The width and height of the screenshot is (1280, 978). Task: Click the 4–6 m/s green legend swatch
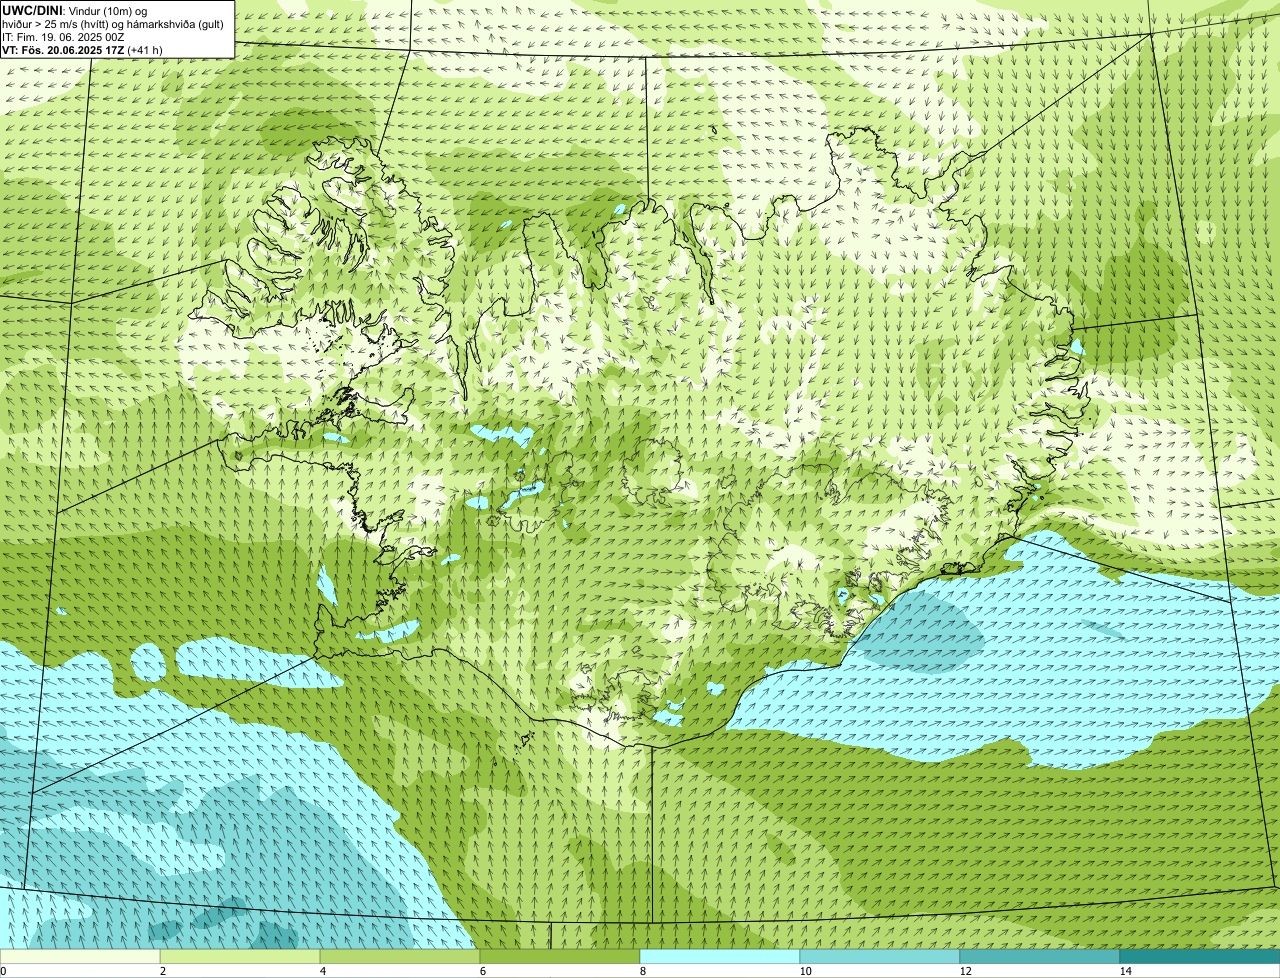click(x=400, y=956)
